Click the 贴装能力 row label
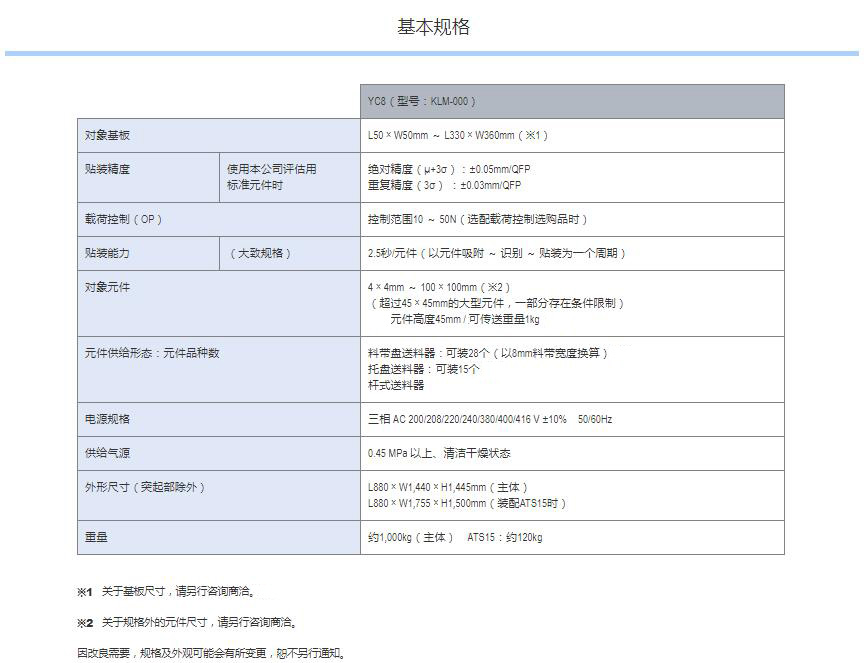 pos(108,253)
